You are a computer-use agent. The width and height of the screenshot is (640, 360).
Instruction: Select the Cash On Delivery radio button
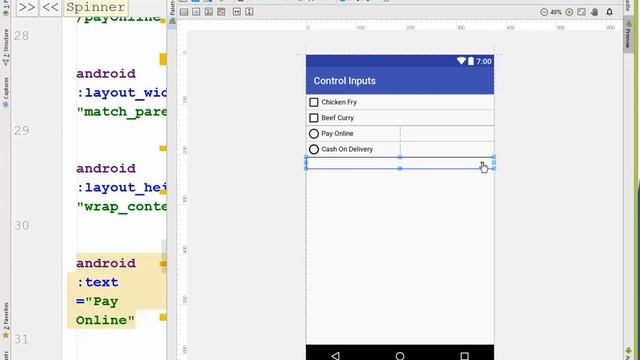coord(313,149)
